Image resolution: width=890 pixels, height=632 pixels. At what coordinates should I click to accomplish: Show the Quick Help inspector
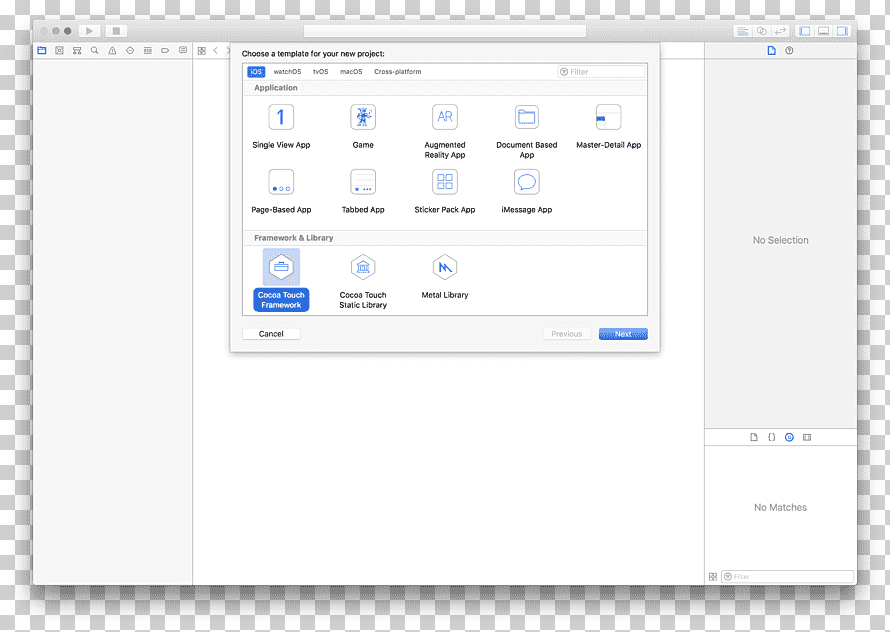(x=789, y=51)
